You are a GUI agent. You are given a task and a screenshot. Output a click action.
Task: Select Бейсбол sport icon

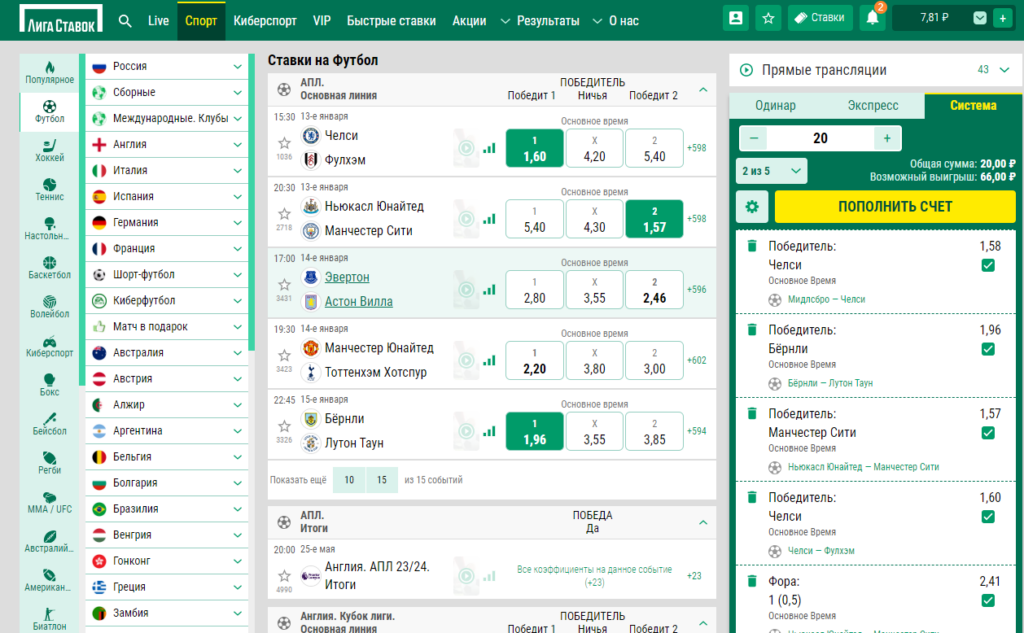[x=50, y=425]
